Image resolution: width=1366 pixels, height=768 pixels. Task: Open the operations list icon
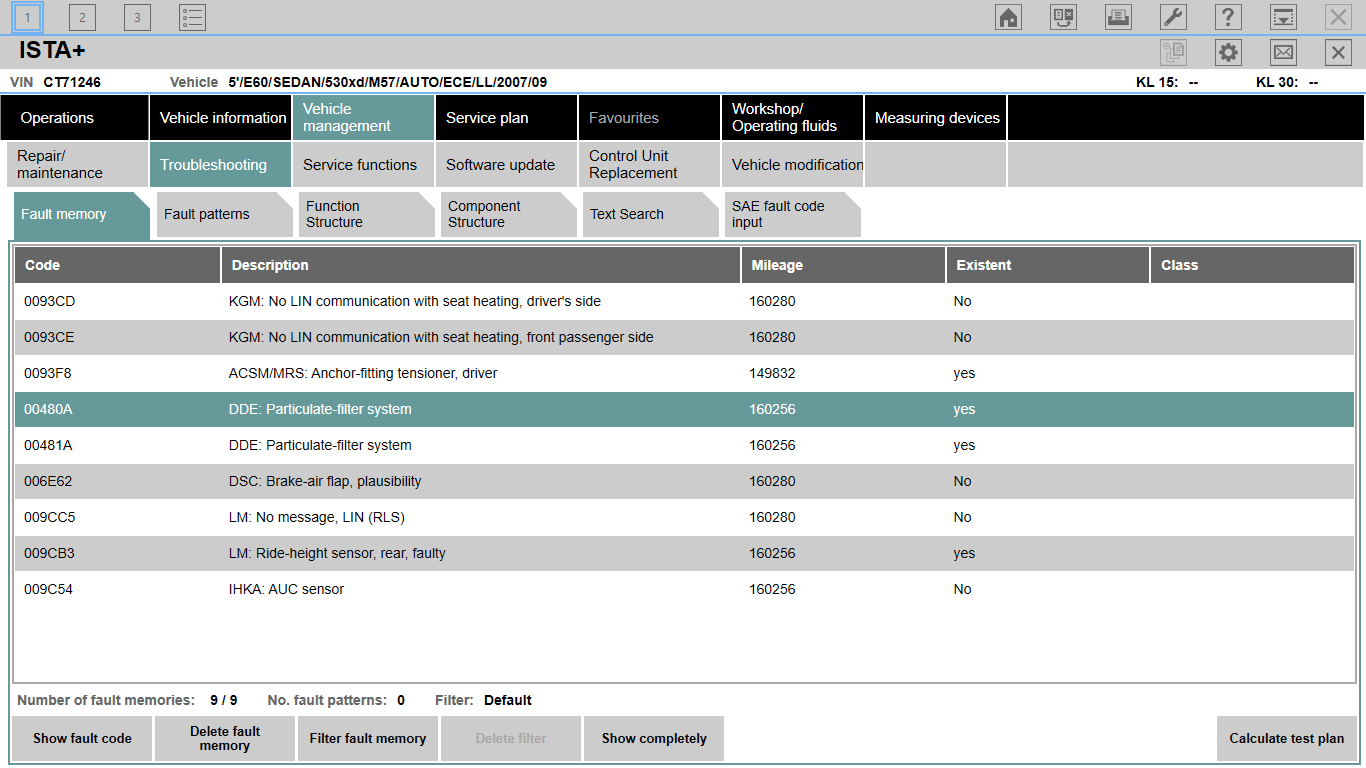click(x=192, y=17)
